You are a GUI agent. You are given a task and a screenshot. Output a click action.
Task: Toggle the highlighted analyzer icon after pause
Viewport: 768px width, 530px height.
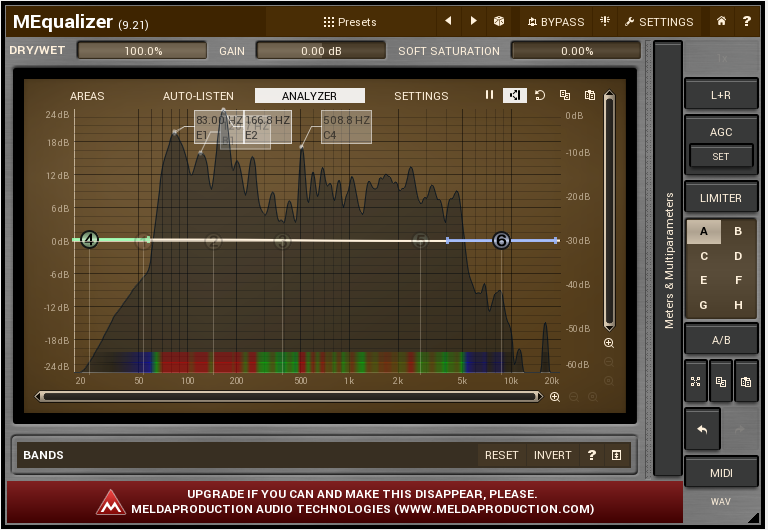coord(515,95)
